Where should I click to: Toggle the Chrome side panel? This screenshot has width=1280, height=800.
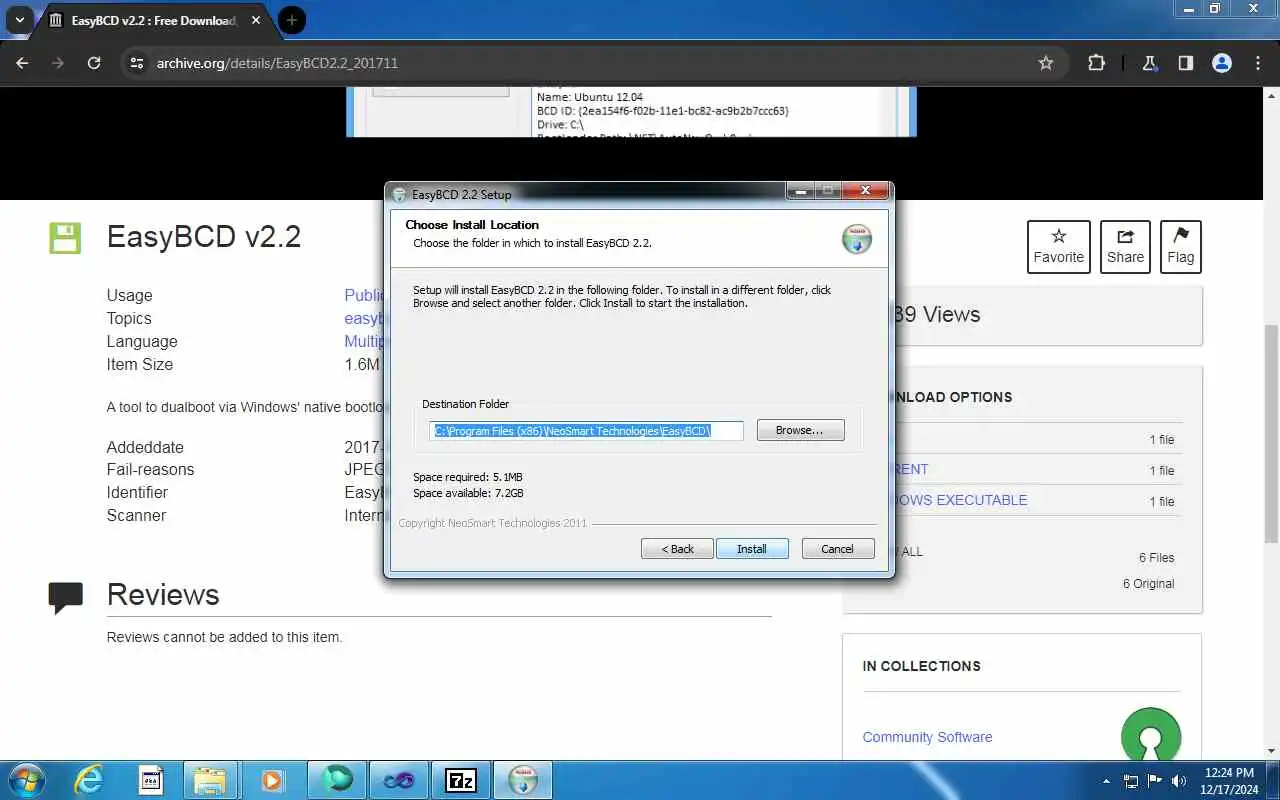tap(1186, 63)
